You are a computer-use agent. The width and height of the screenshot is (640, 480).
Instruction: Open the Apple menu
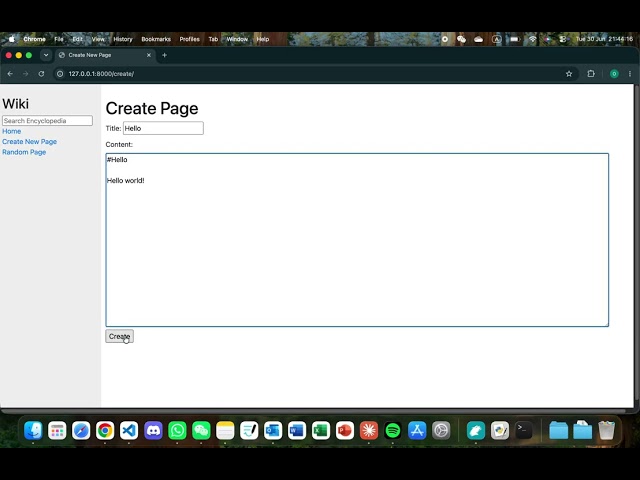(x=11, y=39)
